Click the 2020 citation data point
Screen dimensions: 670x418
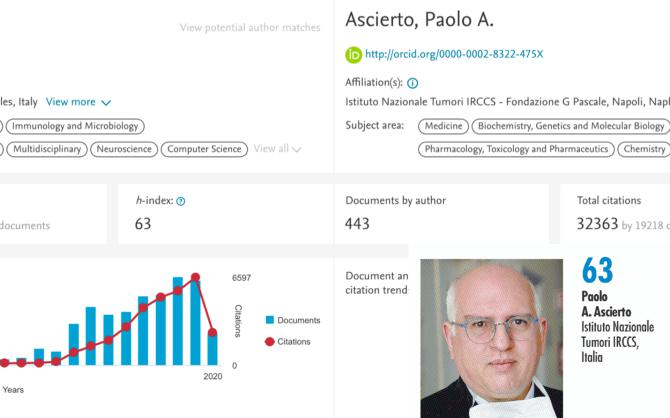[212, 332]
